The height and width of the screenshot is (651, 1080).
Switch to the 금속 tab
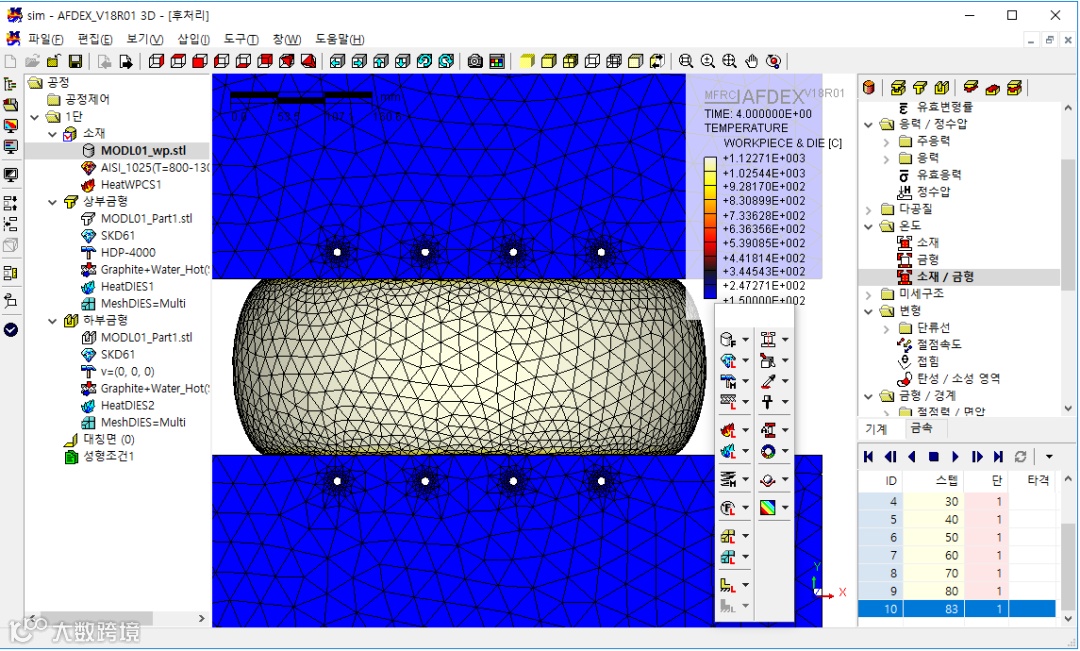point(922,428)
